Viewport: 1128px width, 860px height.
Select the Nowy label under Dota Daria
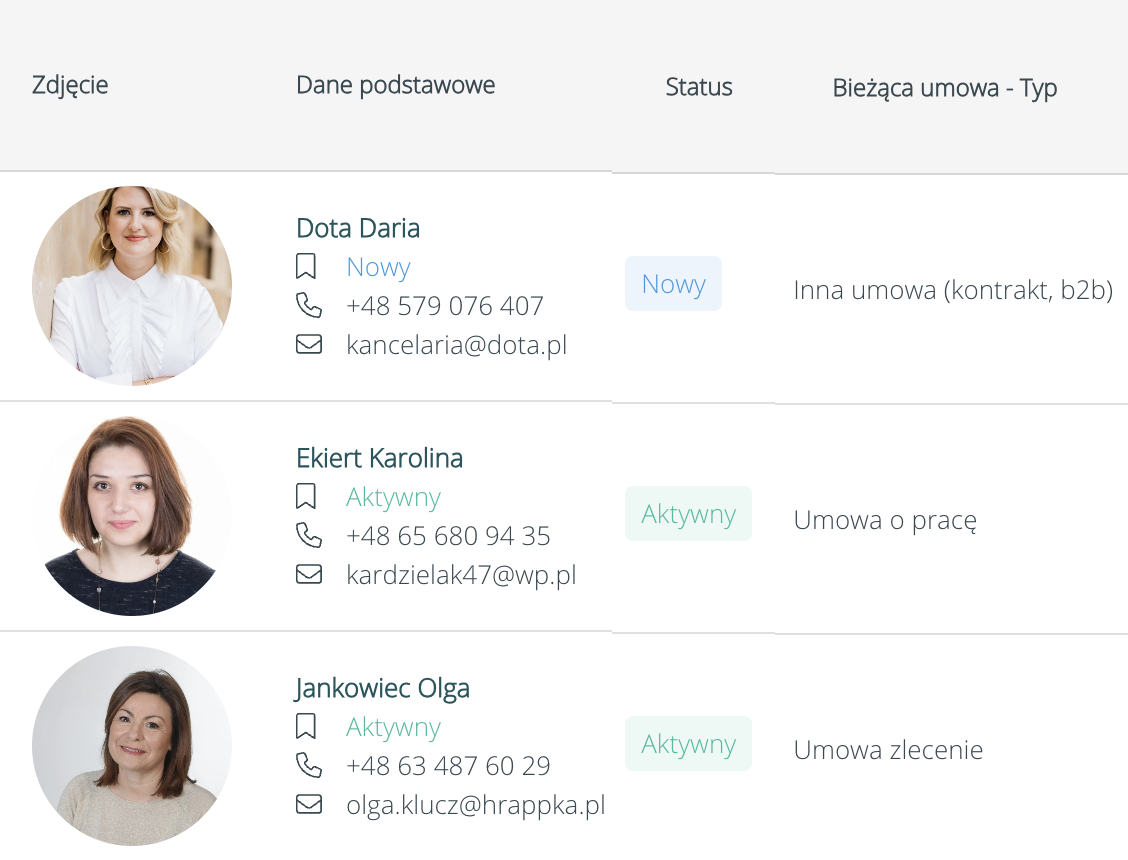click(378, 266)
